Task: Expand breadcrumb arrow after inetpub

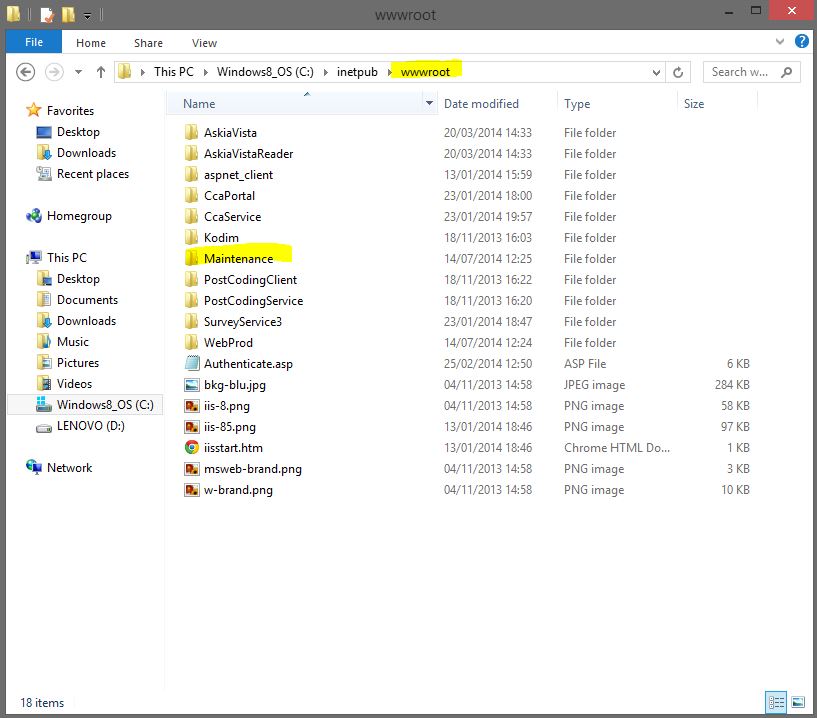Action: coord(389,72)
